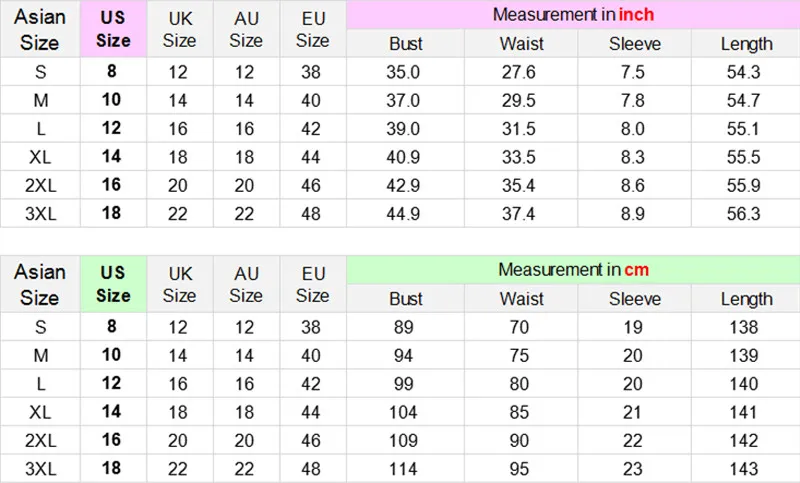Click the 7.5 sleeve value
Screen dimensions: 800x483
tap(633, 72)
